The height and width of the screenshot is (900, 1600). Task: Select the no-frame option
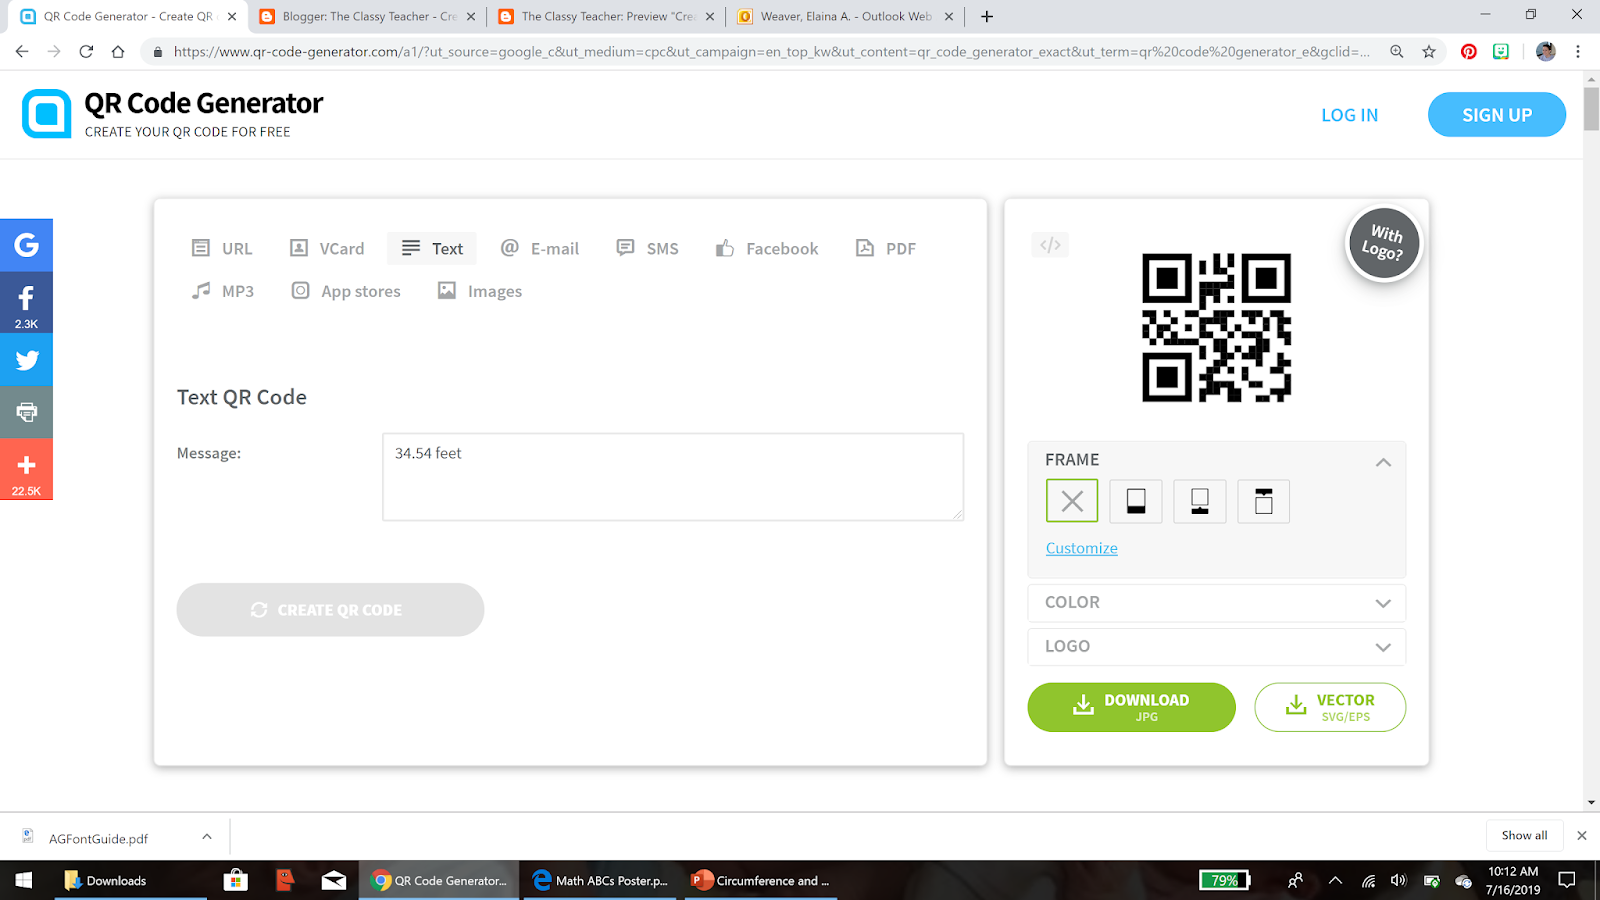pos(1072,501)
